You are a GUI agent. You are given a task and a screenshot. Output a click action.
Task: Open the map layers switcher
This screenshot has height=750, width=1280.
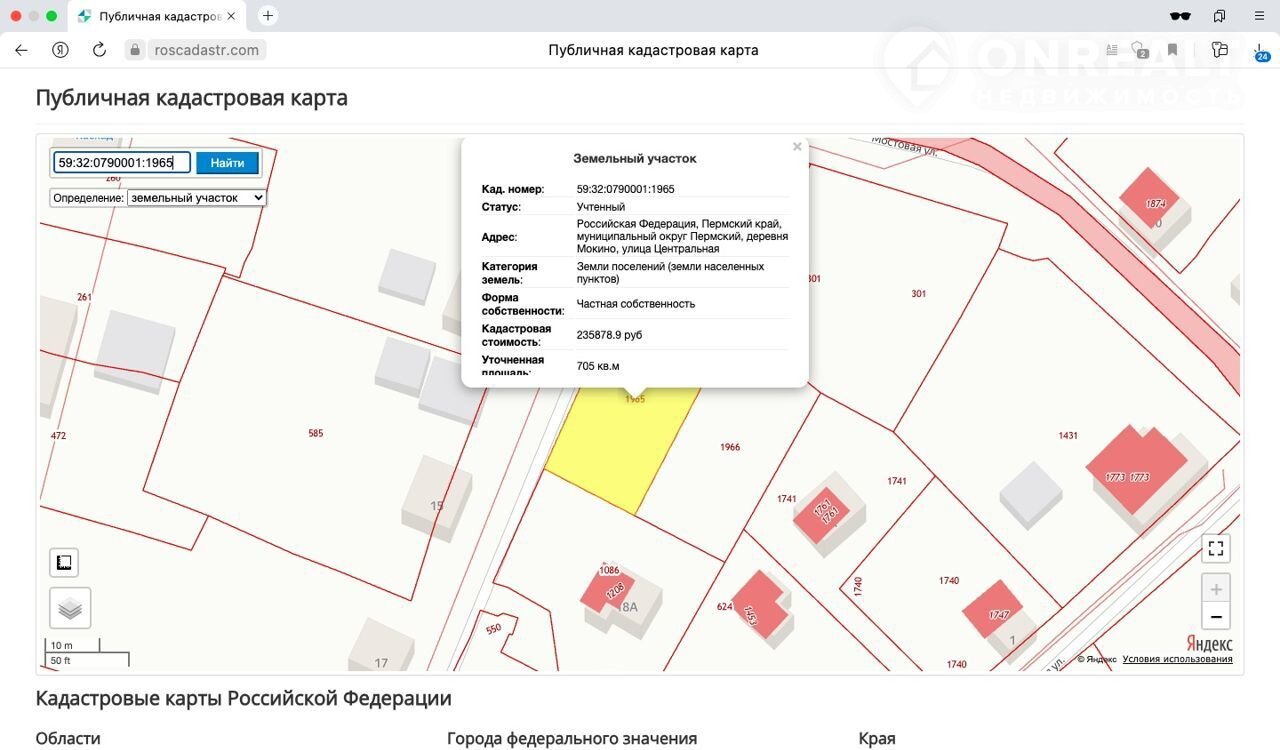[70, 608]
